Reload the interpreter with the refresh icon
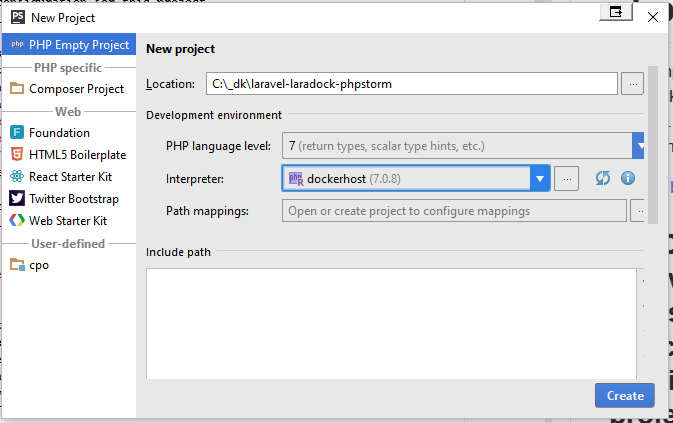The width and height of the screenshot is (673, 423). (603, 178)
